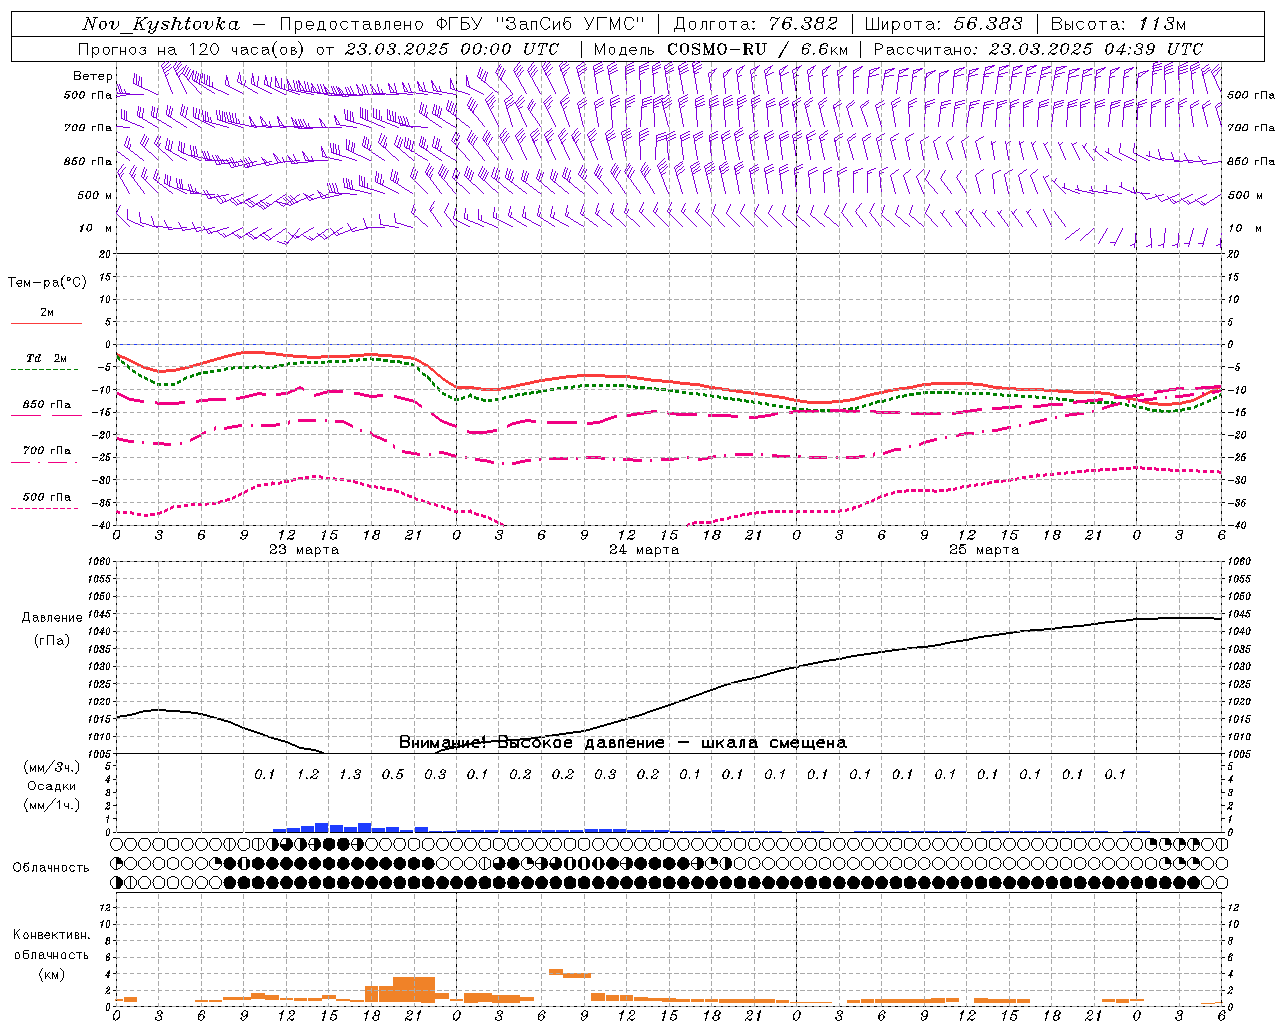The image size is (1280, 1024).
Task: Click the Nov_Kyshtovka station title
Action: [x=161, y=24]
